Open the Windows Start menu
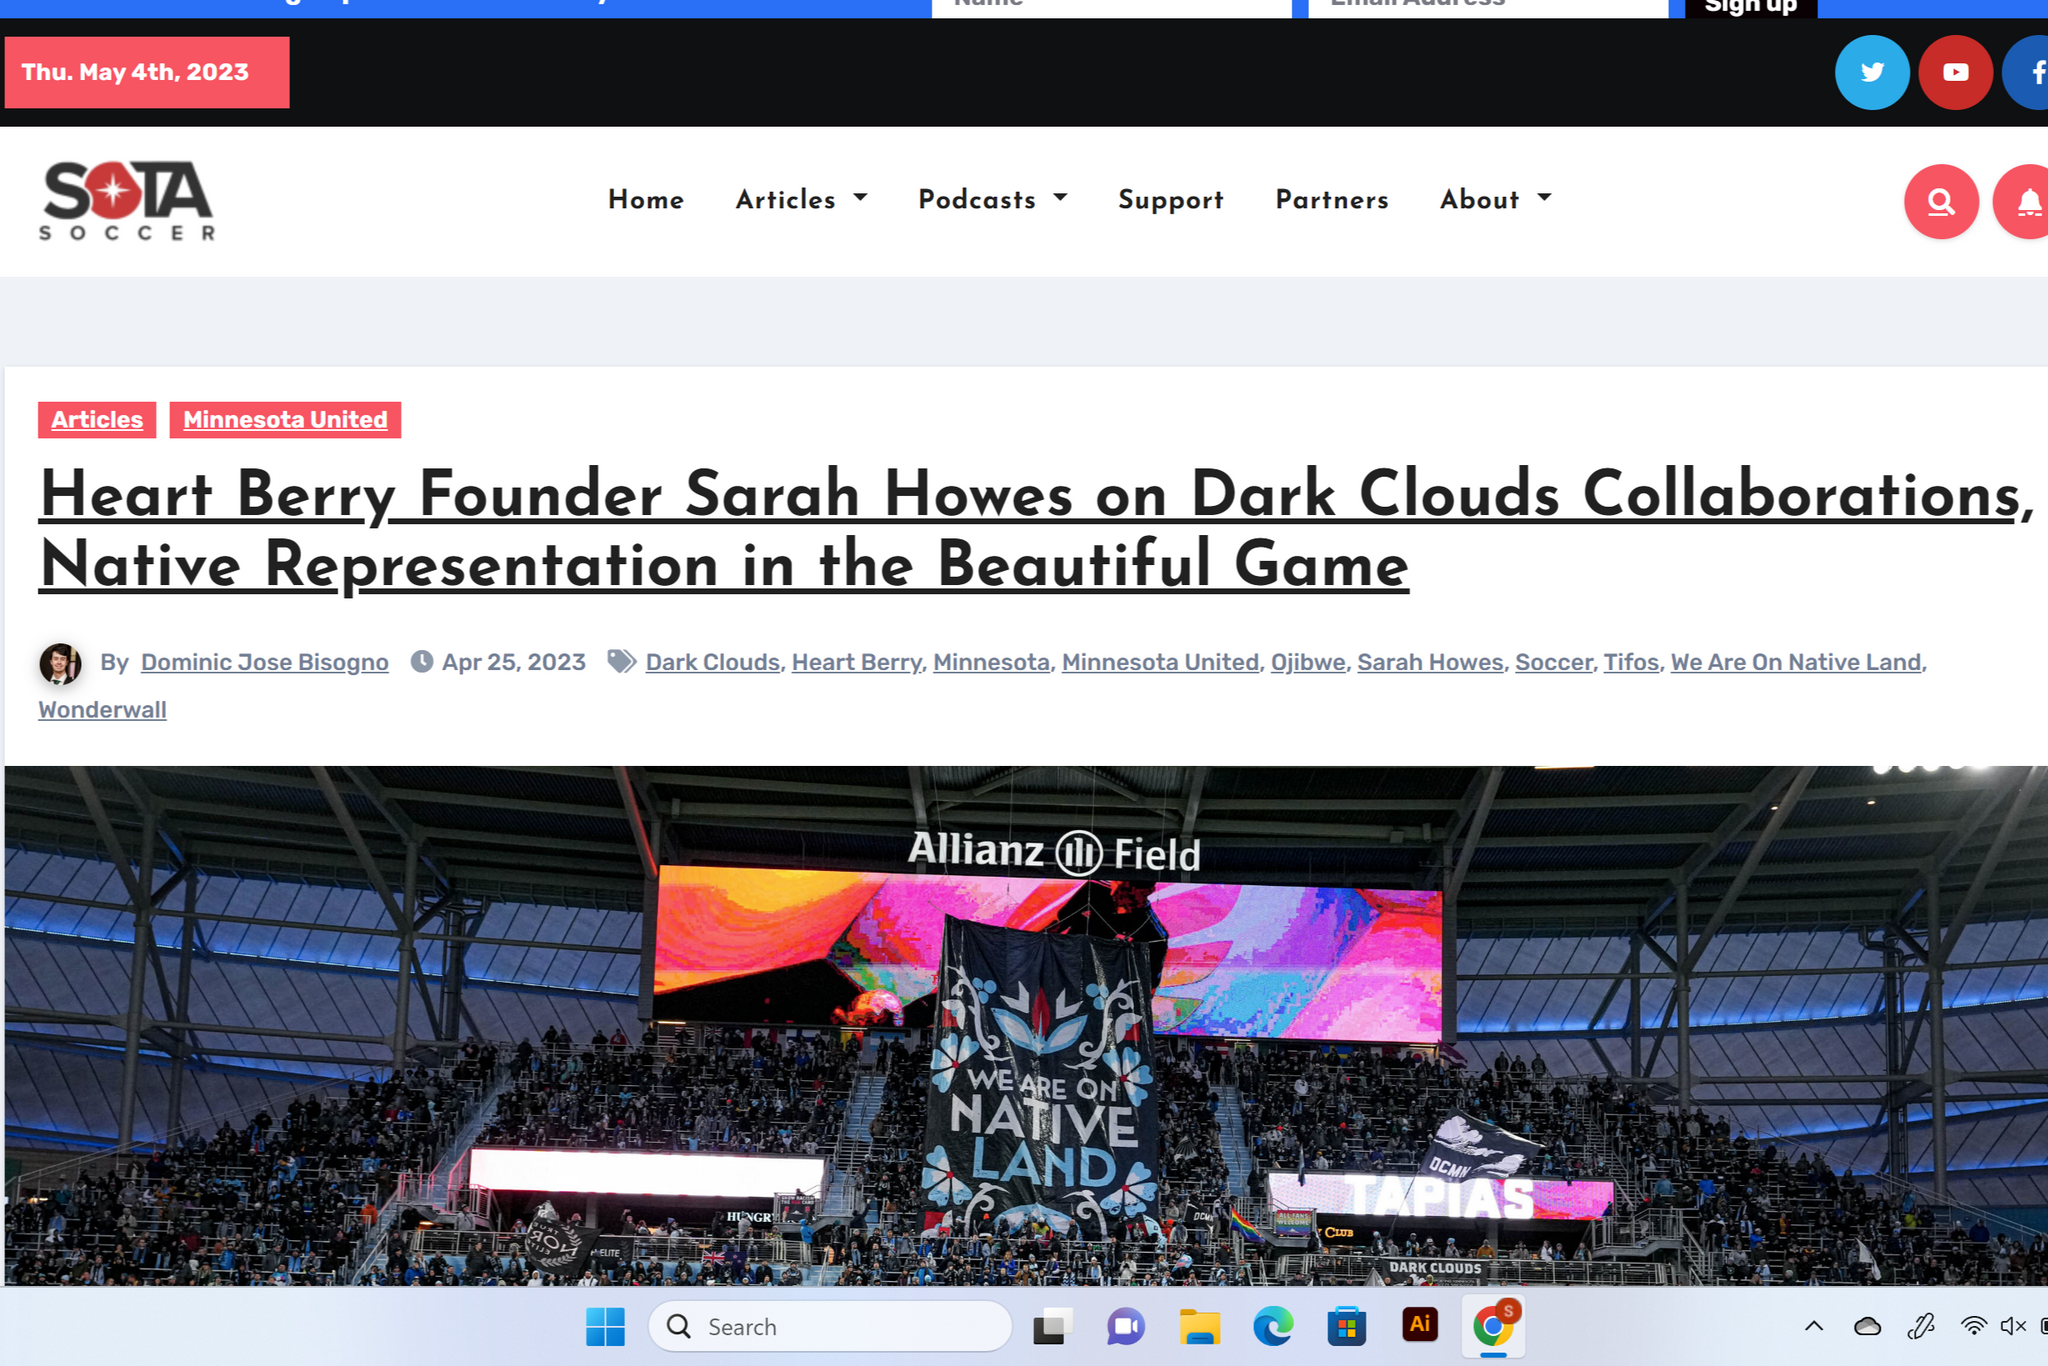Image resolution: width=2048 pixels, height=1366 pixels. point(605,1327)
